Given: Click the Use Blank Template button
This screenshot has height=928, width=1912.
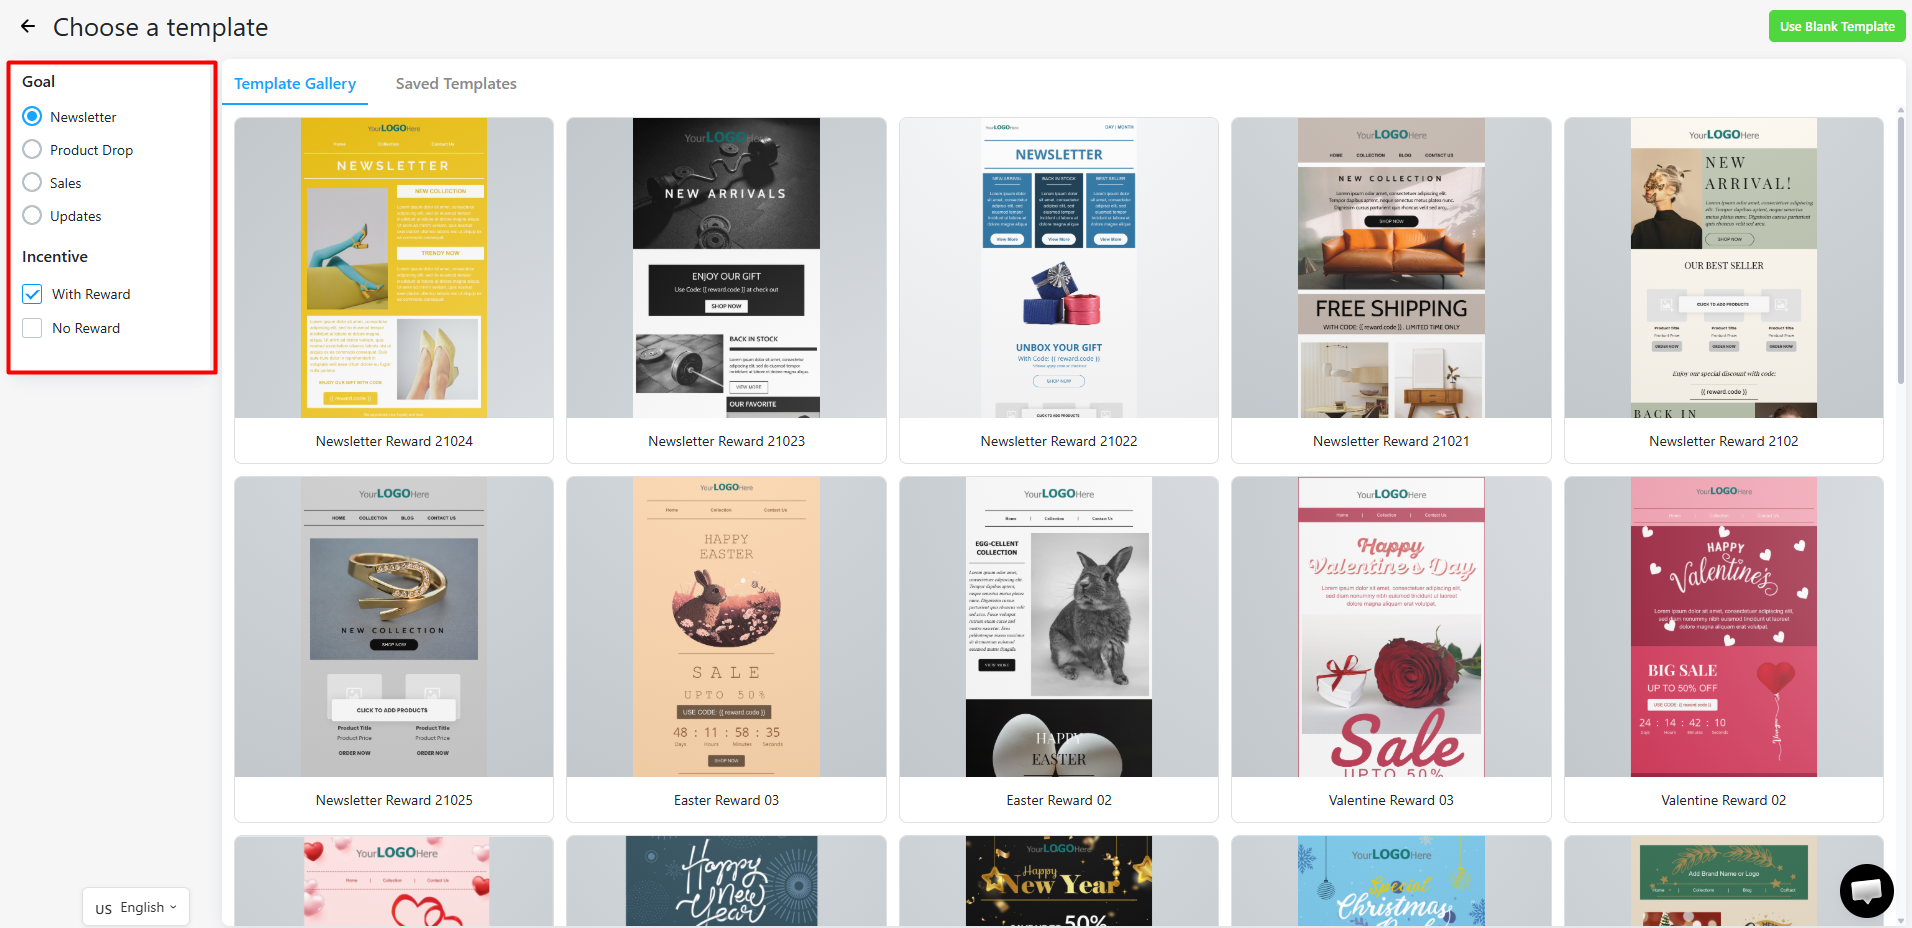Looking at the screenshot, I should (1837, 27).
